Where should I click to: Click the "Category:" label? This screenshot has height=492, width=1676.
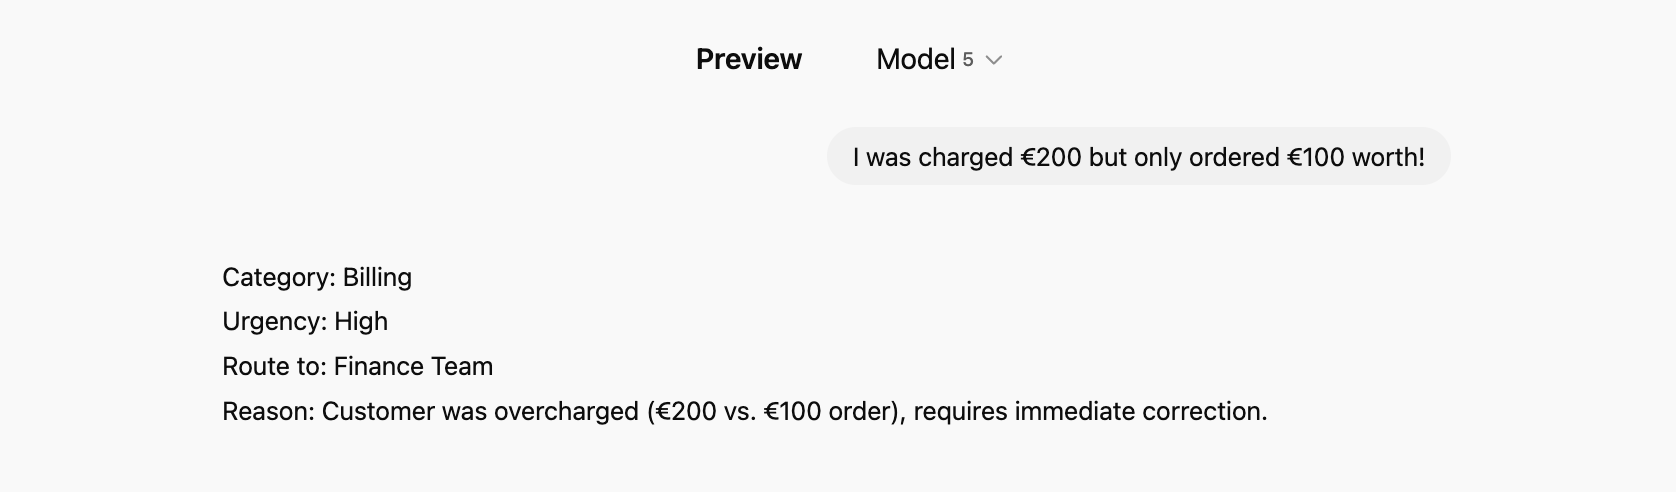(x=279, y=277)
